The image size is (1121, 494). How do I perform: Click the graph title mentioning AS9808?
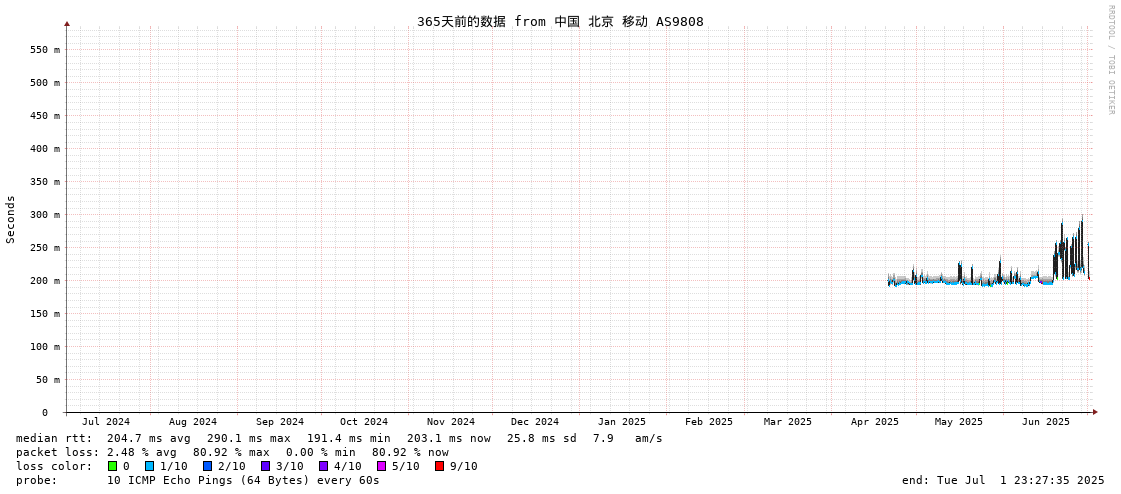coord(560,21)
